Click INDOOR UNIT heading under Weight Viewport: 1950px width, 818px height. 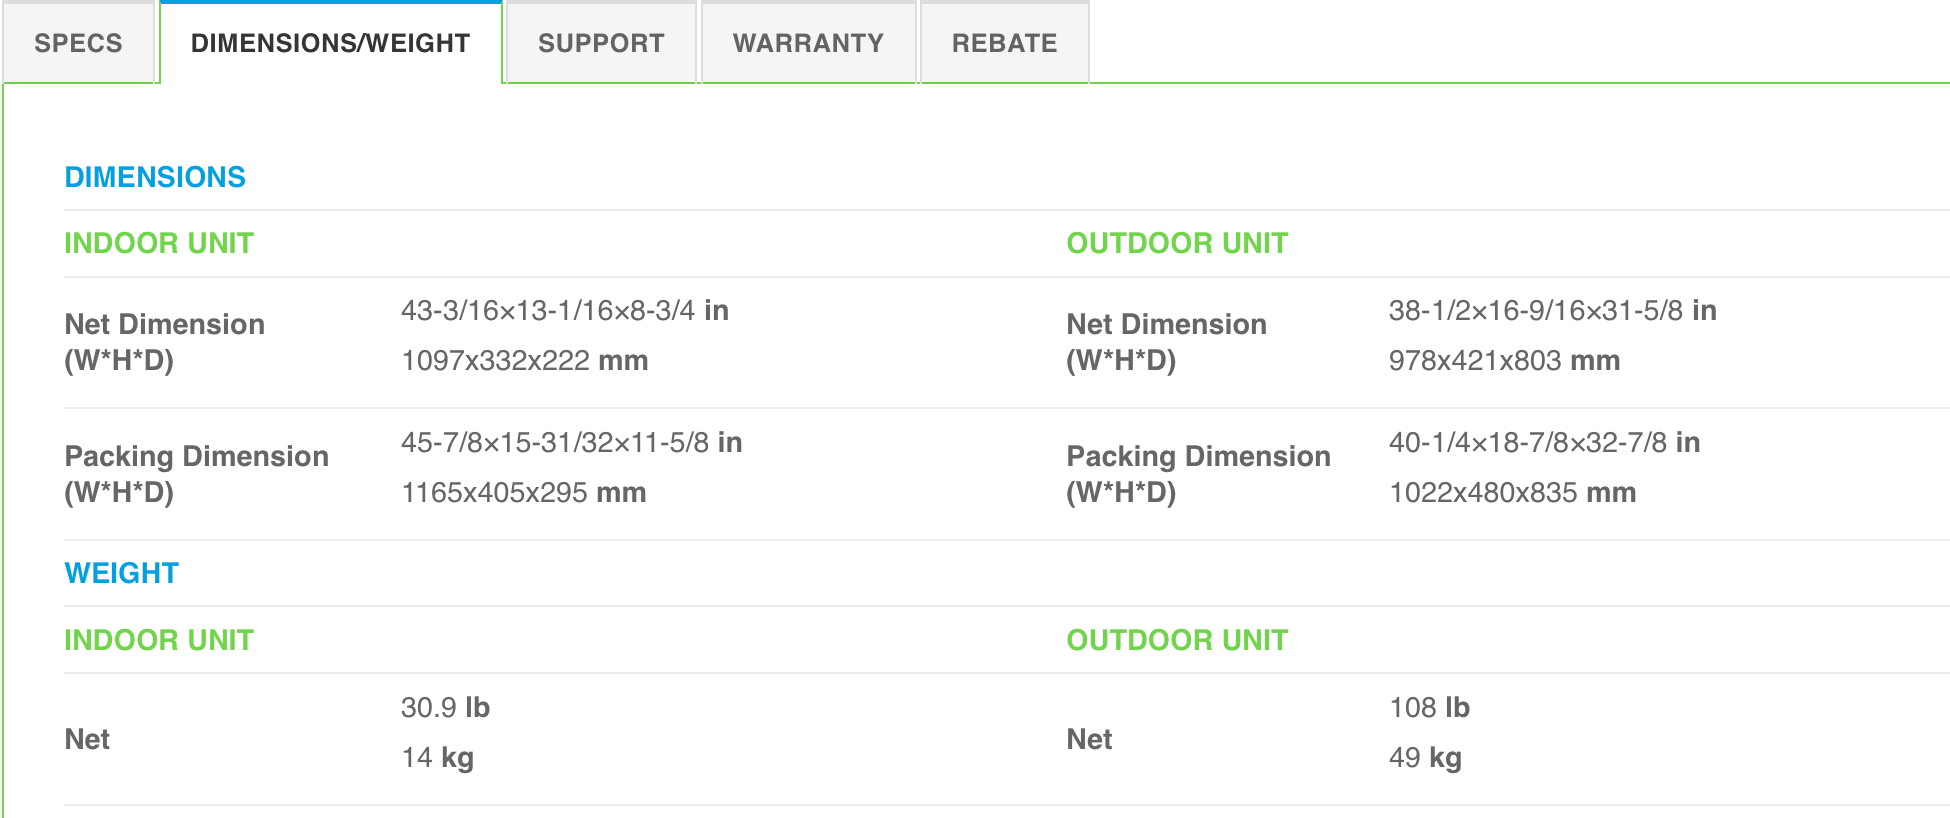[159, 640]
